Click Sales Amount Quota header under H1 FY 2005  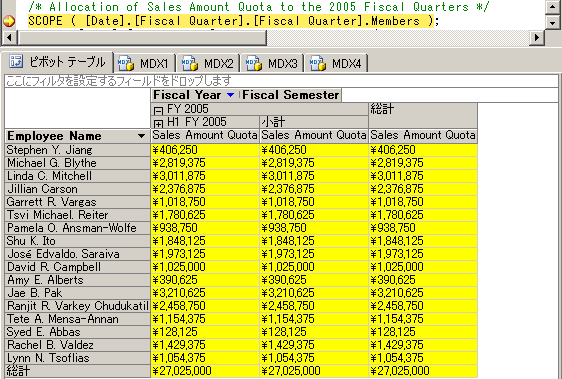coord(205,135)
